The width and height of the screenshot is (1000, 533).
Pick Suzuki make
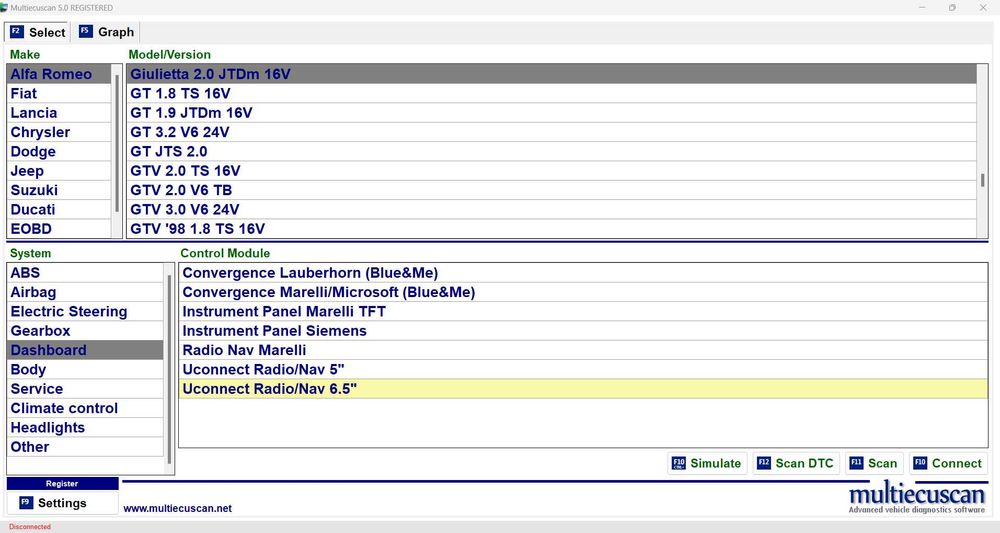tap(59, 190)
